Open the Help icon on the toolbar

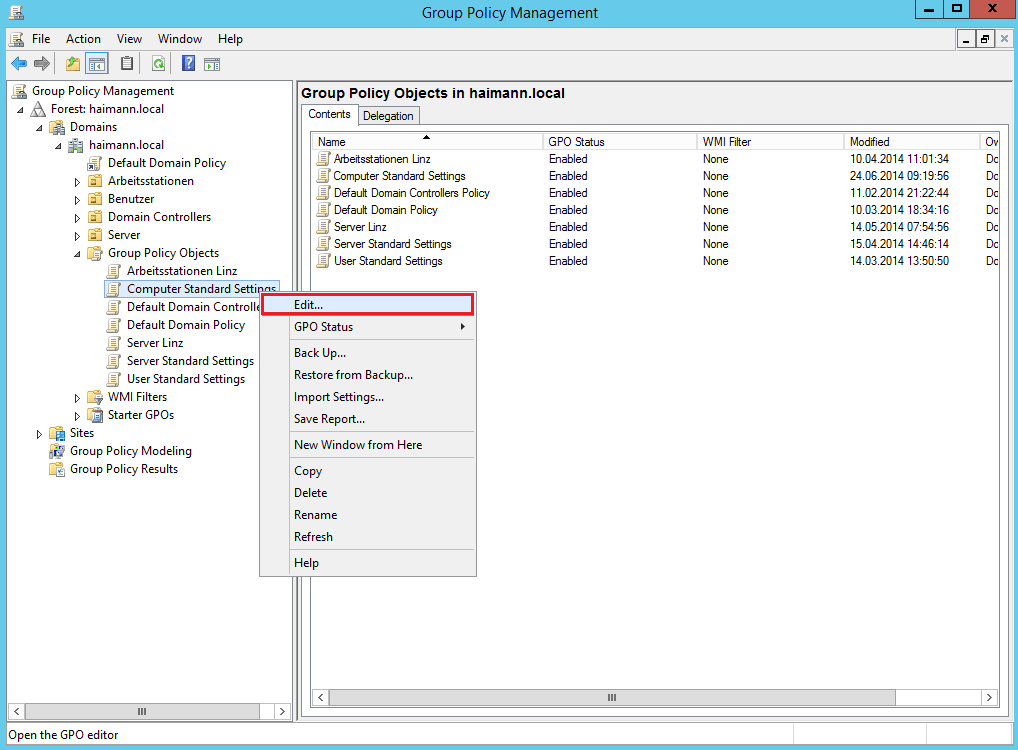pos(187,62)
